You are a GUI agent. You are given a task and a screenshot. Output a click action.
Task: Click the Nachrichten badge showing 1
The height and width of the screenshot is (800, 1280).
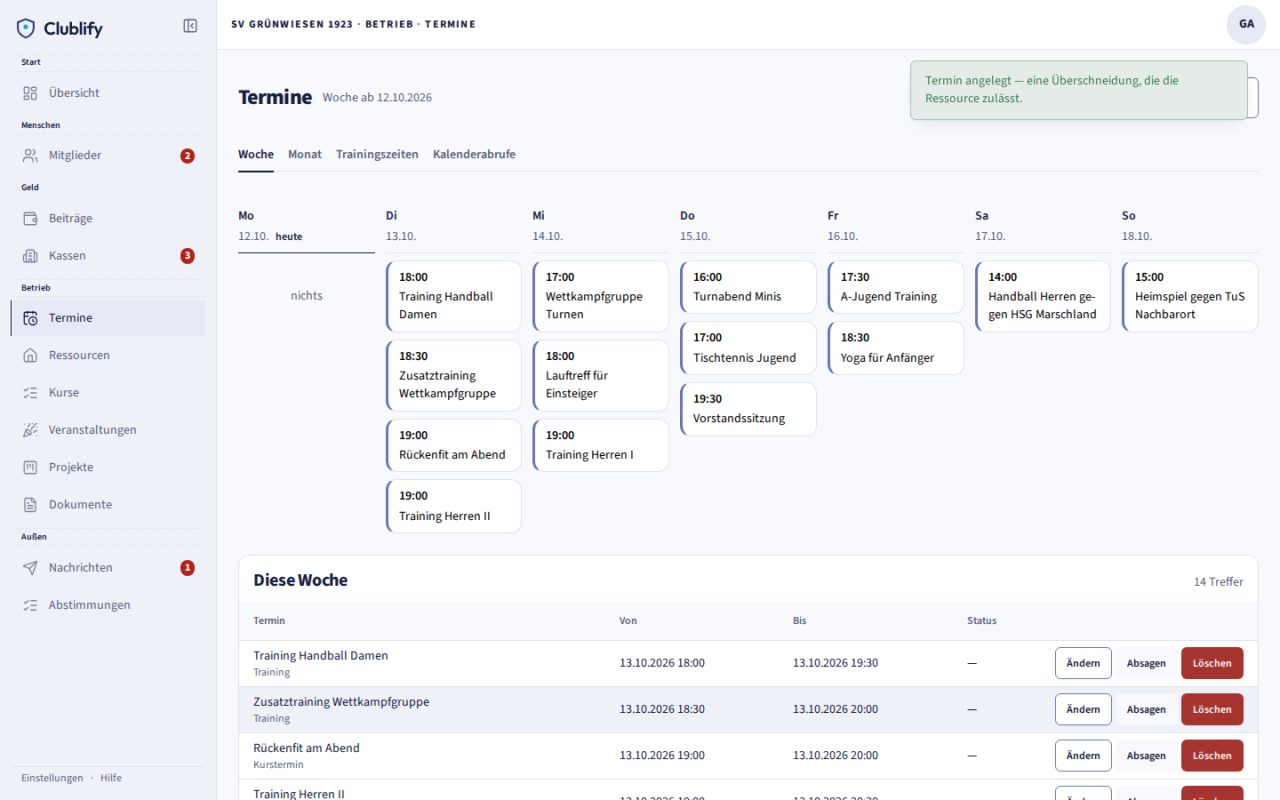[x=187, y=568]
